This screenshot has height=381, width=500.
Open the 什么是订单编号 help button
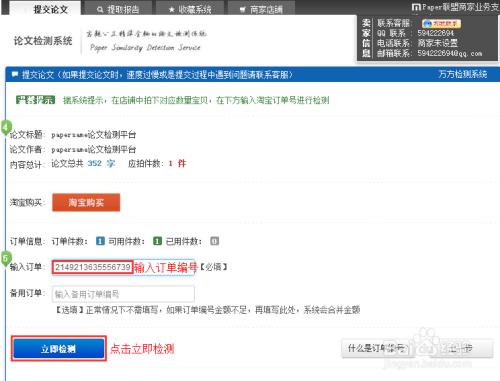(378, 348)
